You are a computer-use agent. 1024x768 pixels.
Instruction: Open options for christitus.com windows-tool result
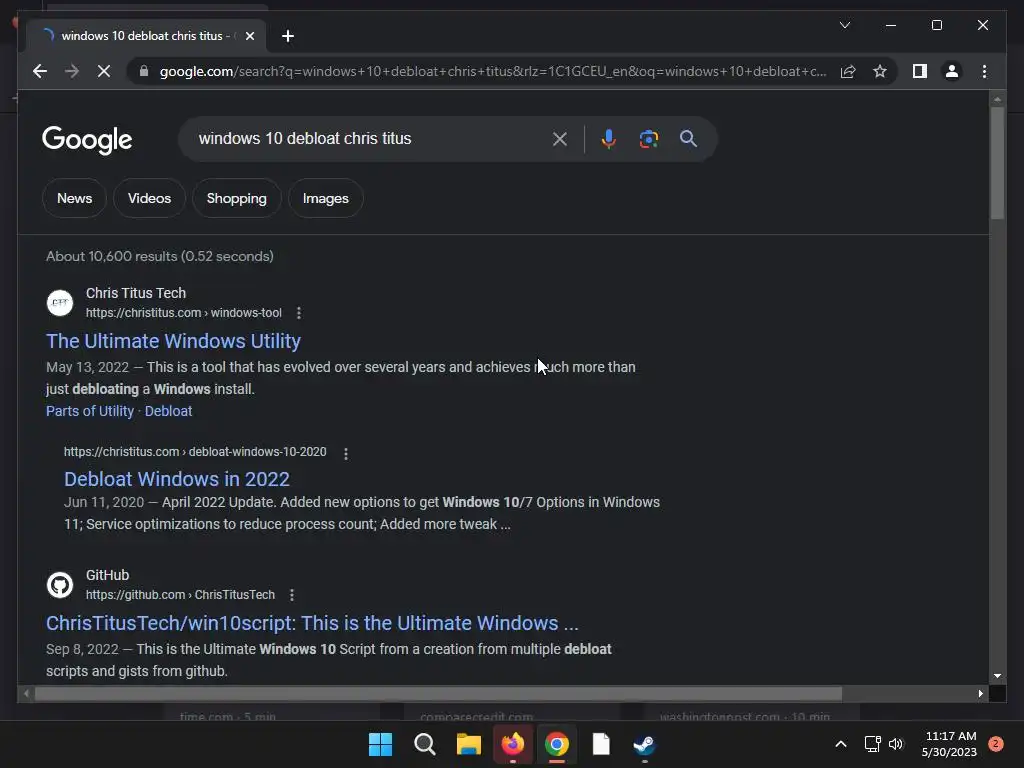pos(298,313)
